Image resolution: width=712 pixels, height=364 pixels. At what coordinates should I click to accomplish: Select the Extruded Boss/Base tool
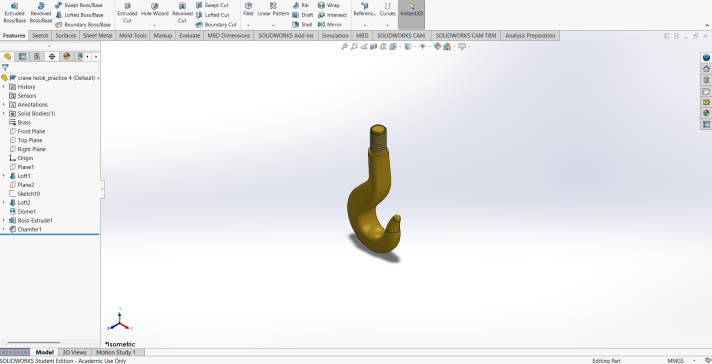pos(15,13)
